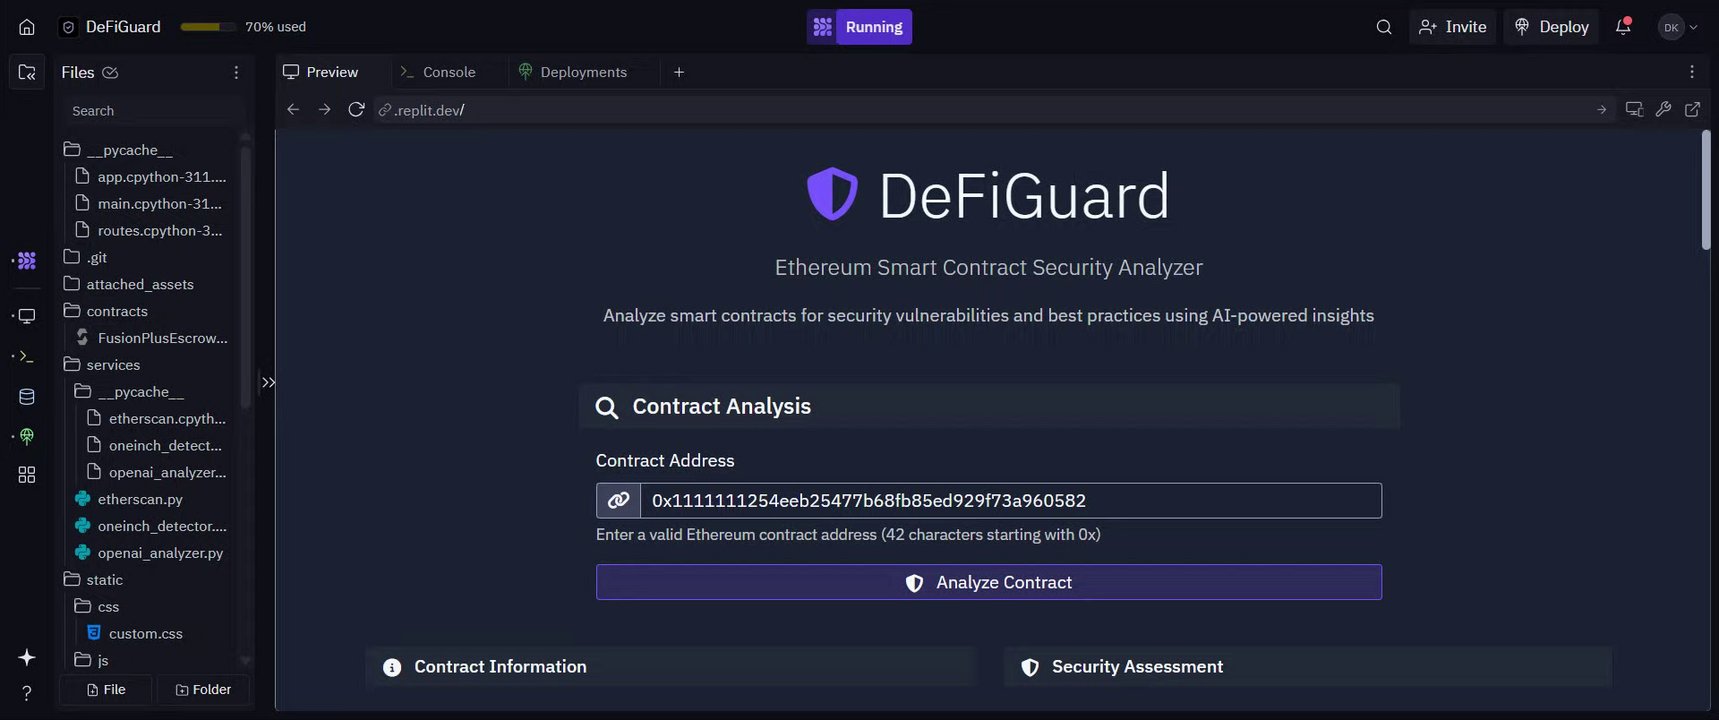1719x720 pixels.
Task: Click the preview pane vertical scrollbar
Action: (x=1705, y=190)
